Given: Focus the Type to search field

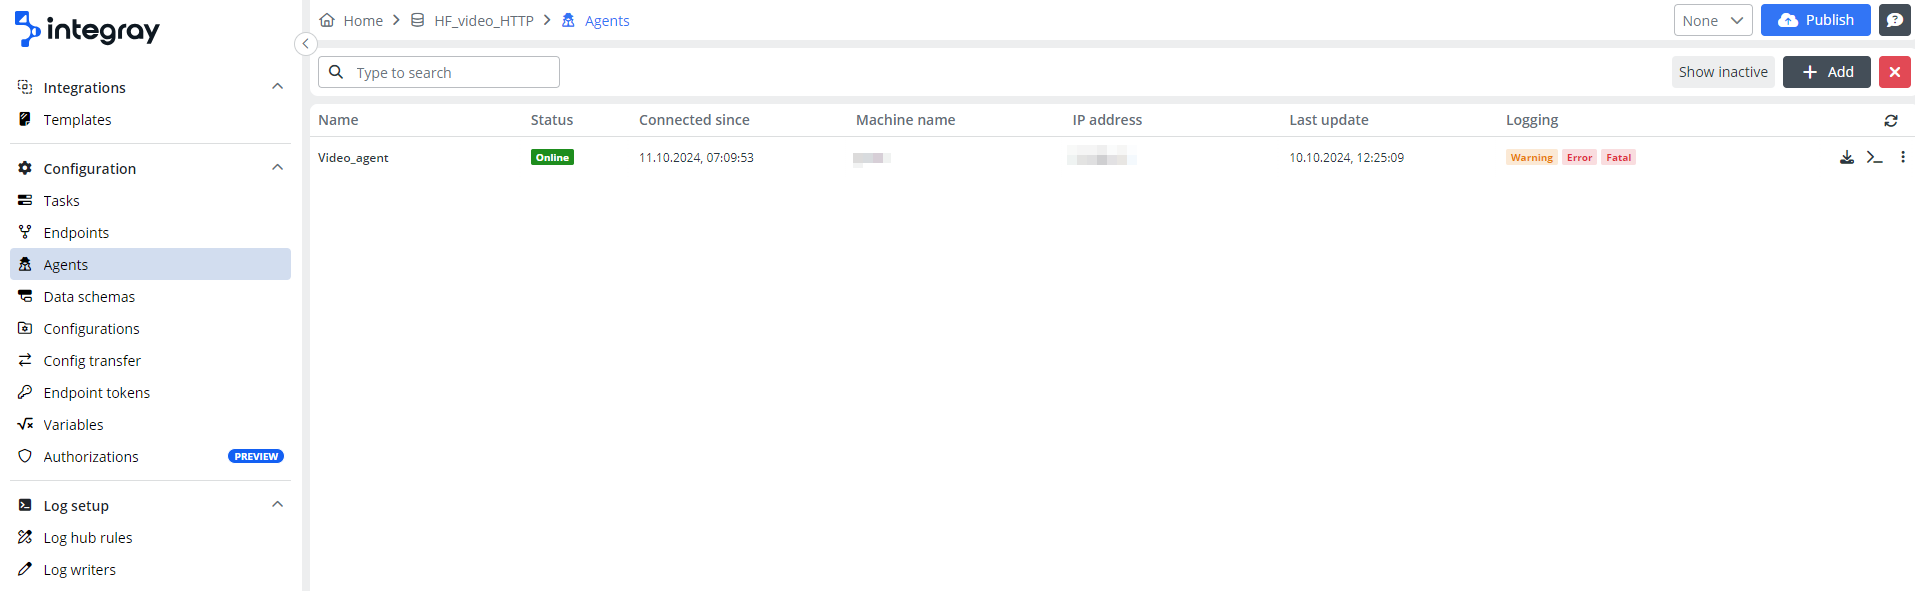Looking at the screenshot, I should pos(450,72).
